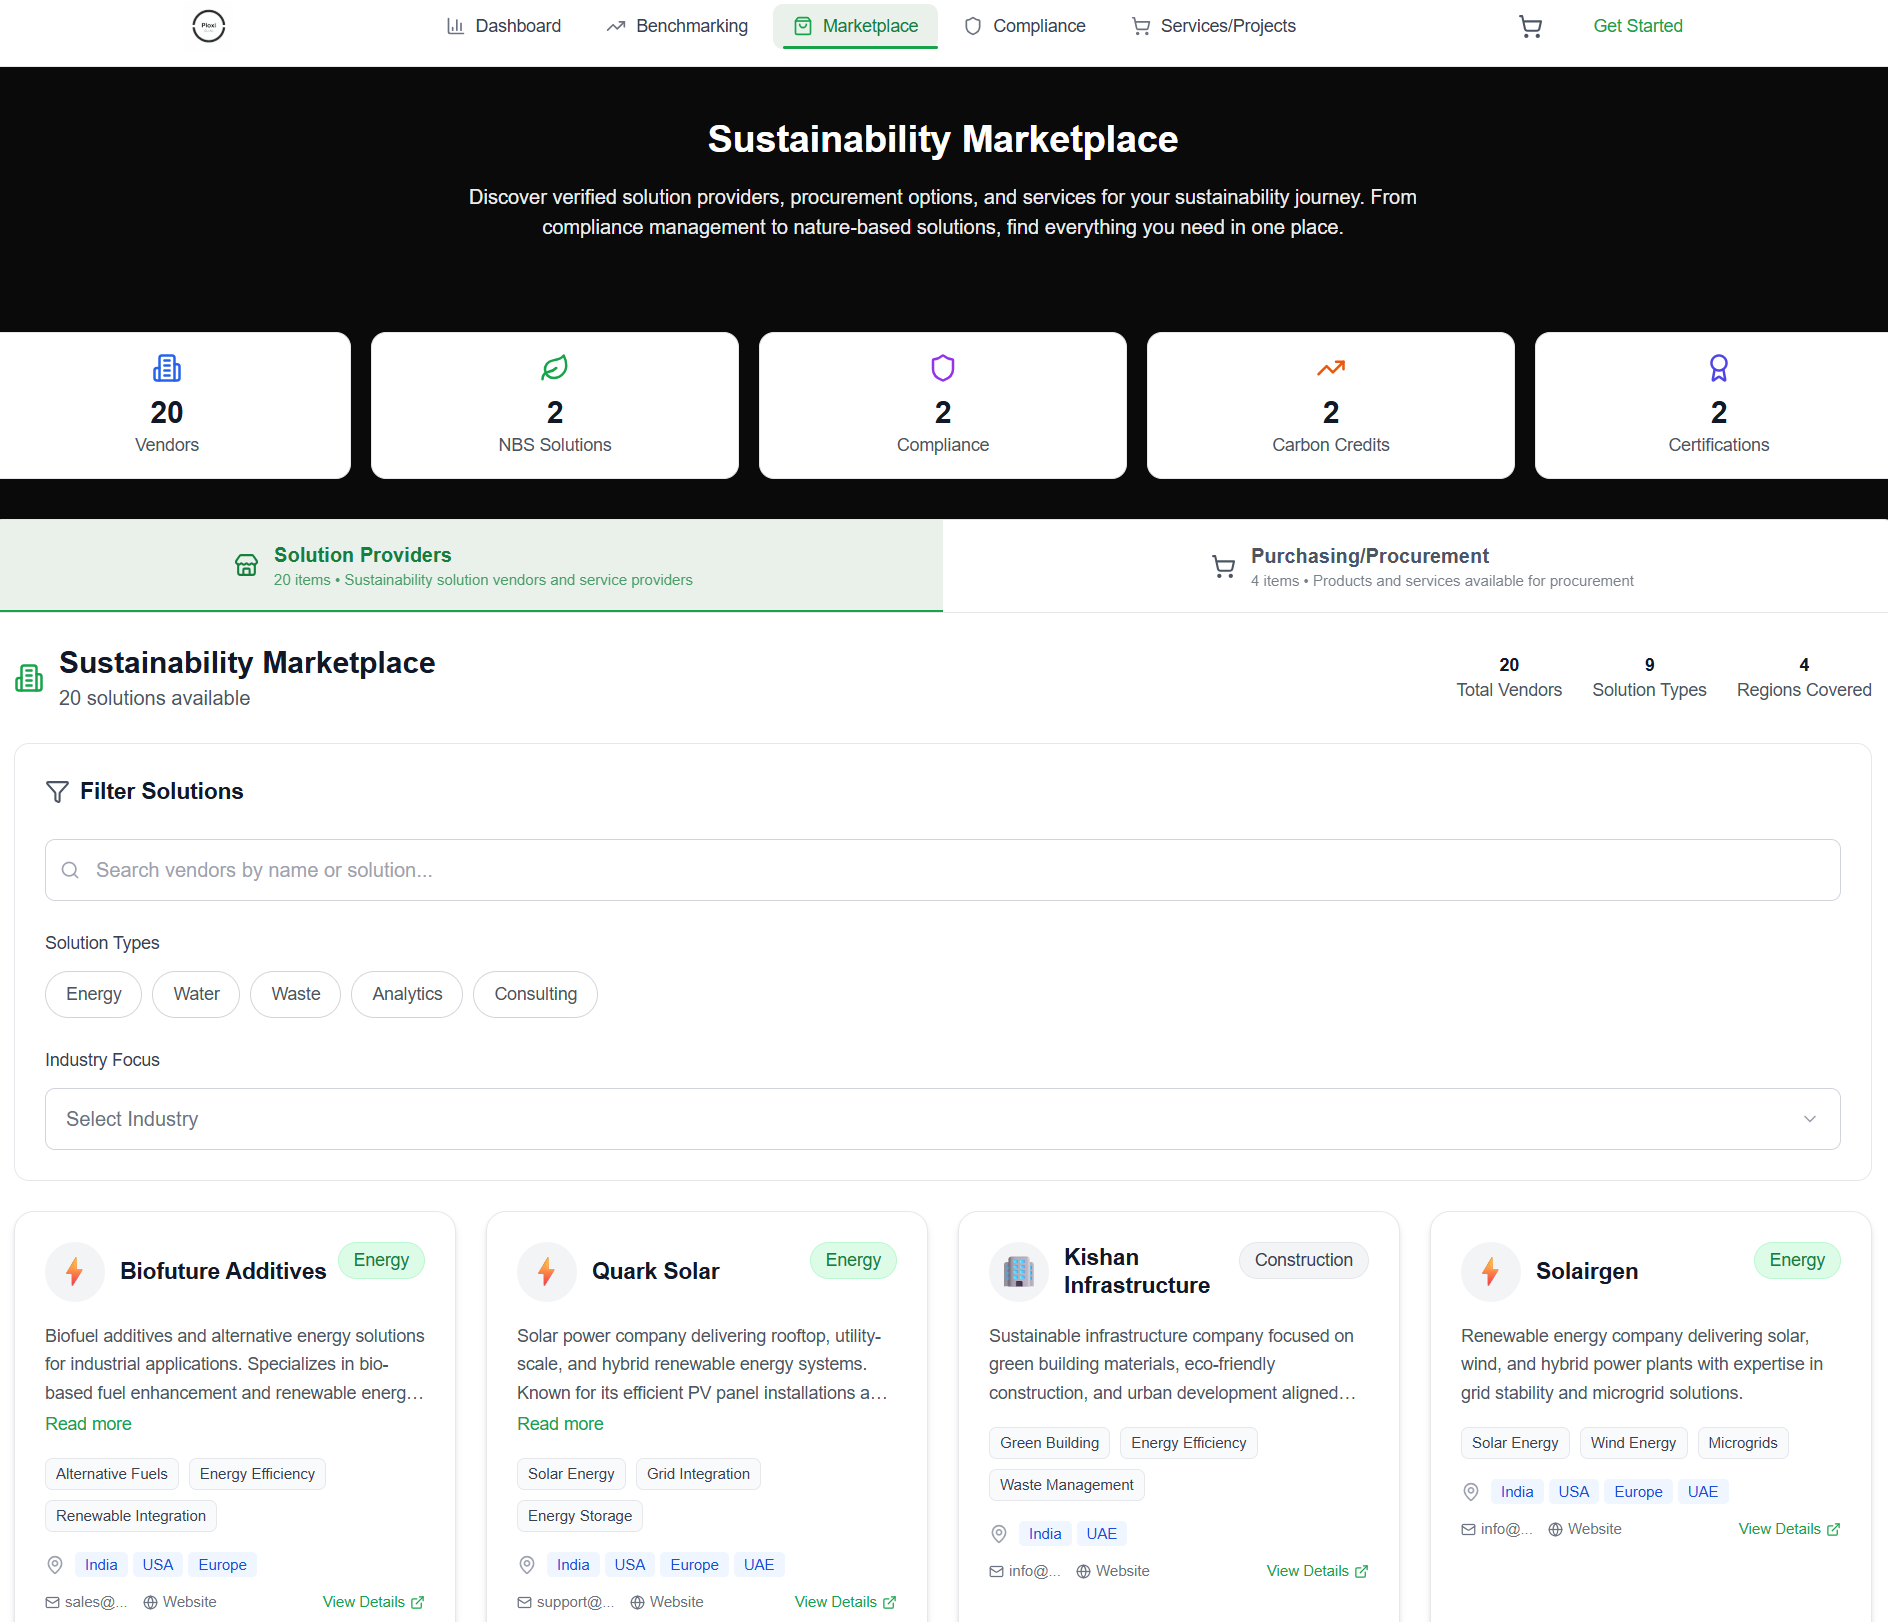This screenshot has width=1888, height=1622.
Task: Open the Select Industry dropdown
Action: tap(941, 1119)
